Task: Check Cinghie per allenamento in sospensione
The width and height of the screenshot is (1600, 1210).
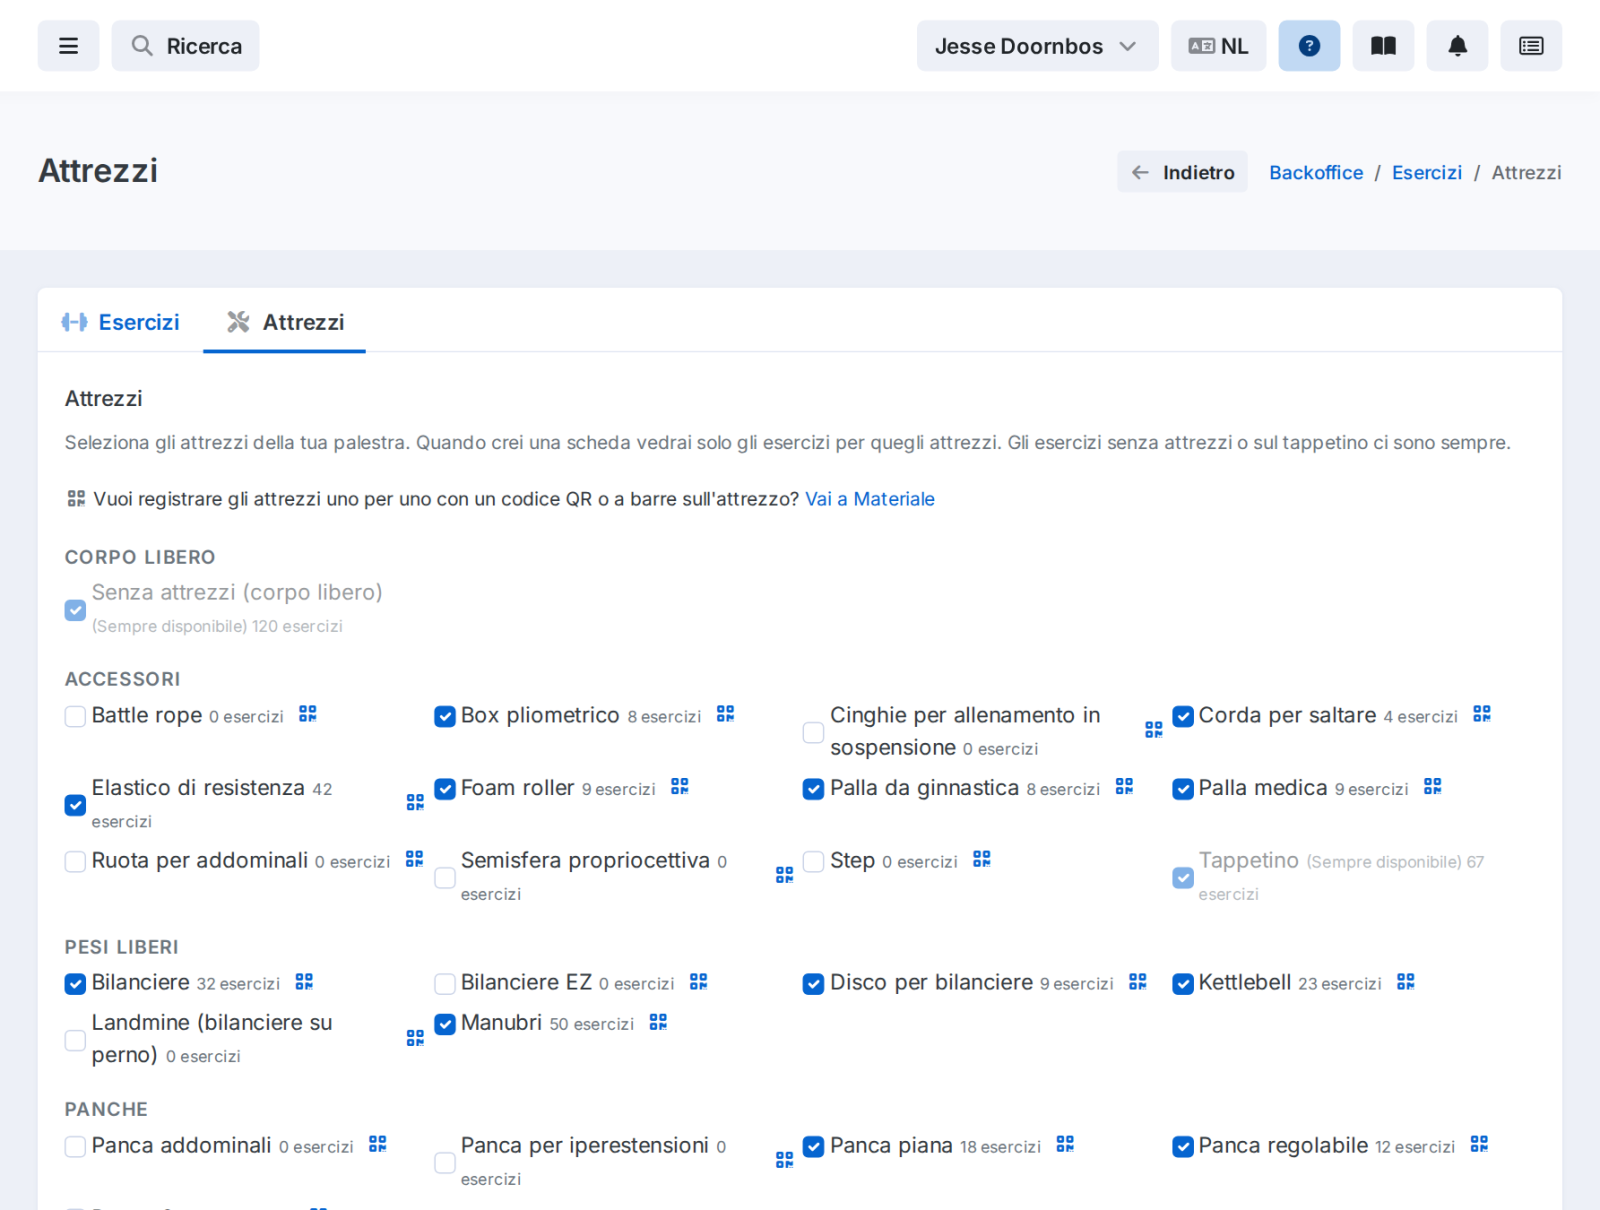Action: [814, 732]
